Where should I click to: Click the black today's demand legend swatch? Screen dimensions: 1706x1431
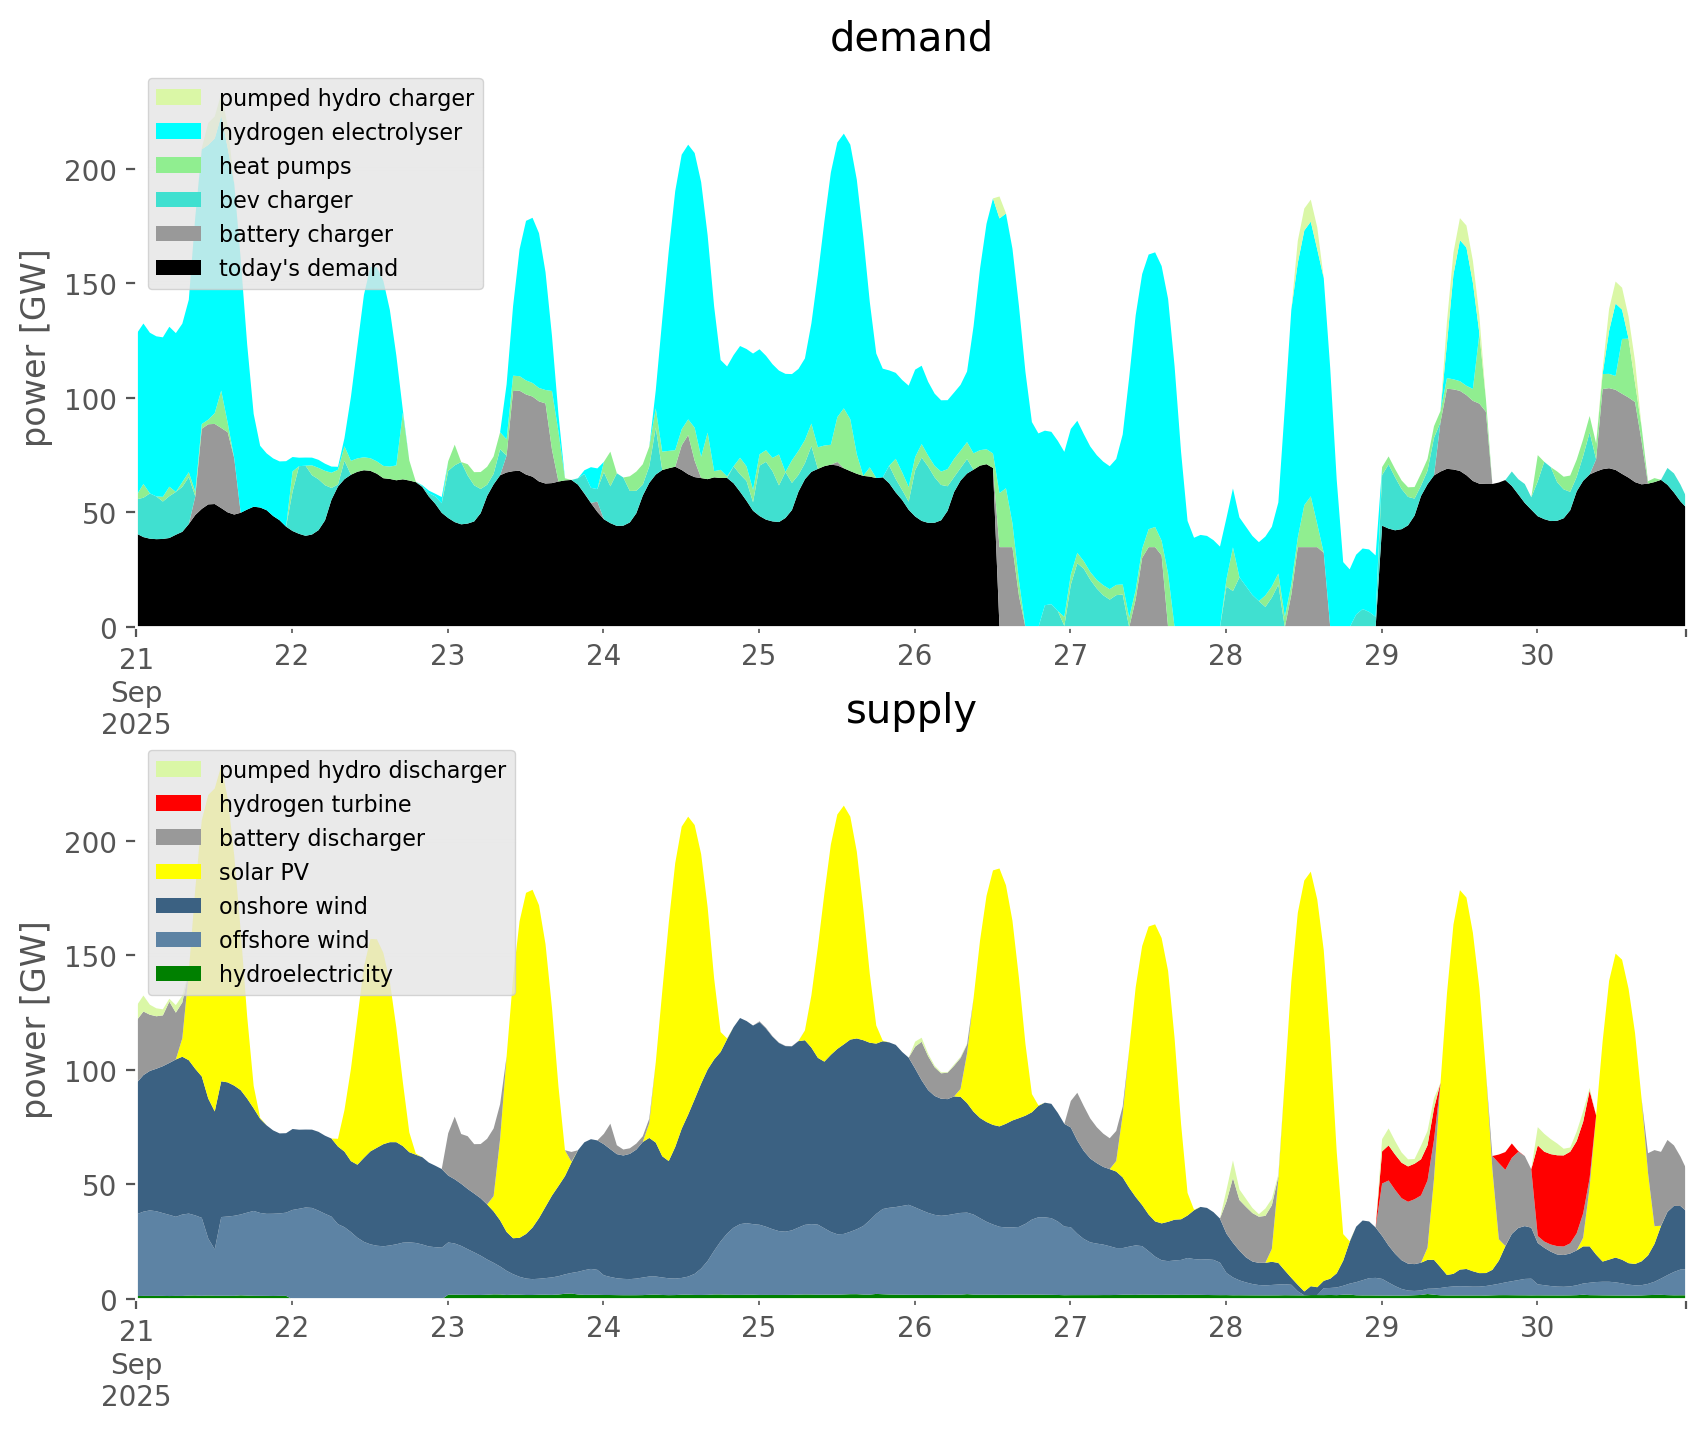click(179, 268)
